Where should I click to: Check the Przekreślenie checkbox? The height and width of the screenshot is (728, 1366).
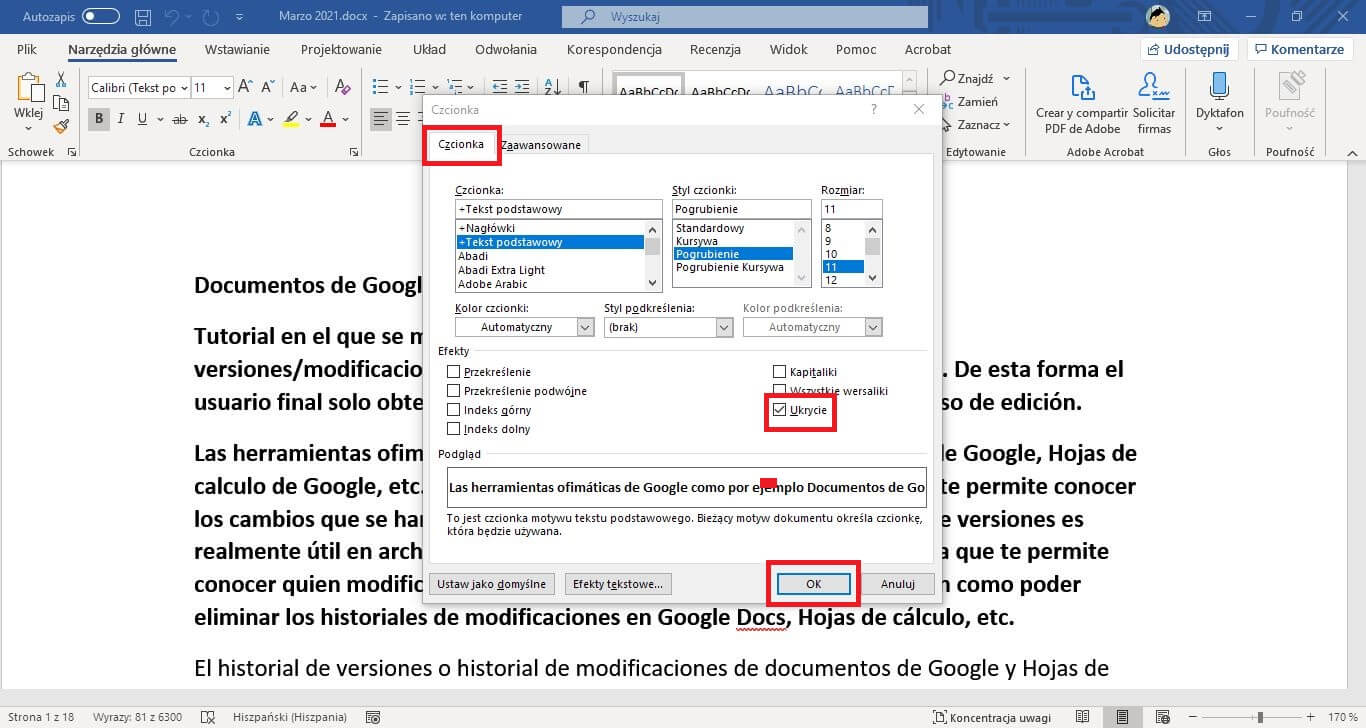[454, 372]
